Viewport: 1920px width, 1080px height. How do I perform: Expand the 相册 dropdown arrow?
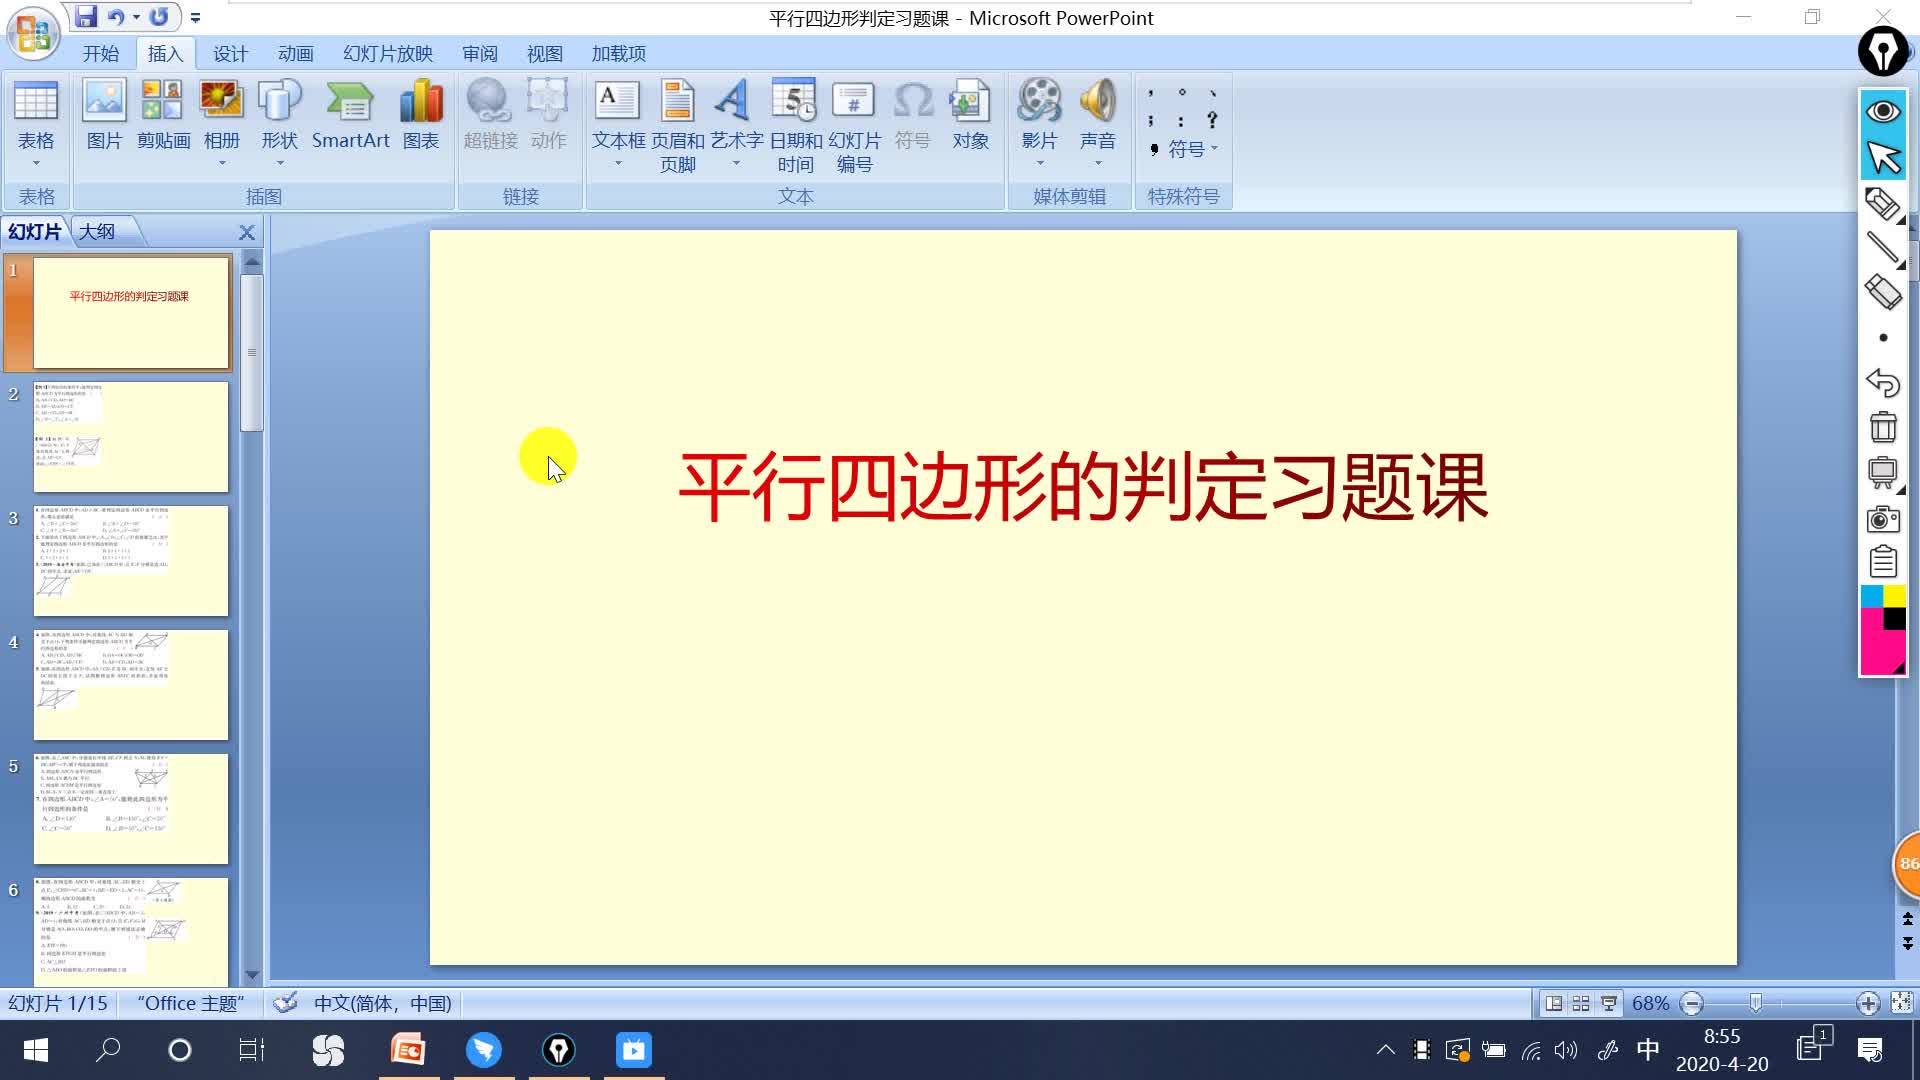click(222, 163)
